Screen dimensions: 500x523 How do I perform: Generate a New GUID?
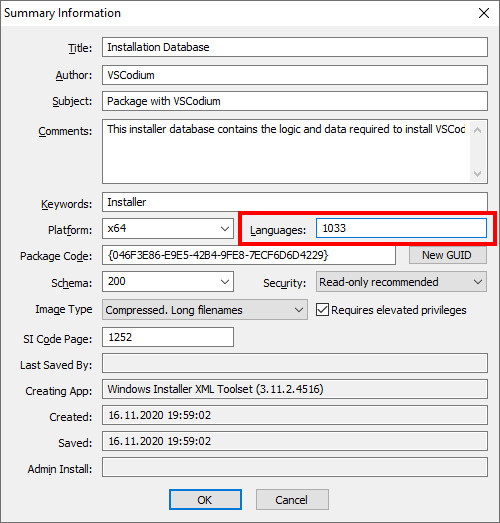(448, 255)
